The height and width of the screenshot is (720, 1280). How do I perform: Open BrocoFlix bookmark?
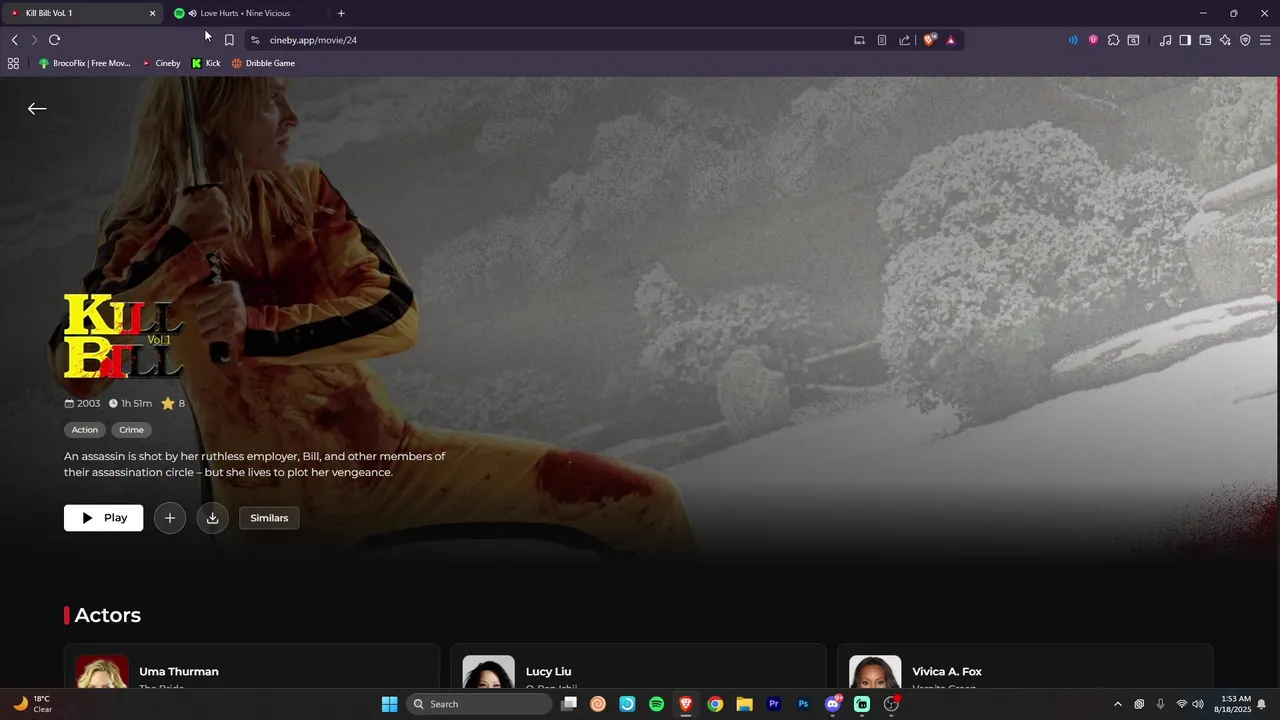(x=84, y=63)
